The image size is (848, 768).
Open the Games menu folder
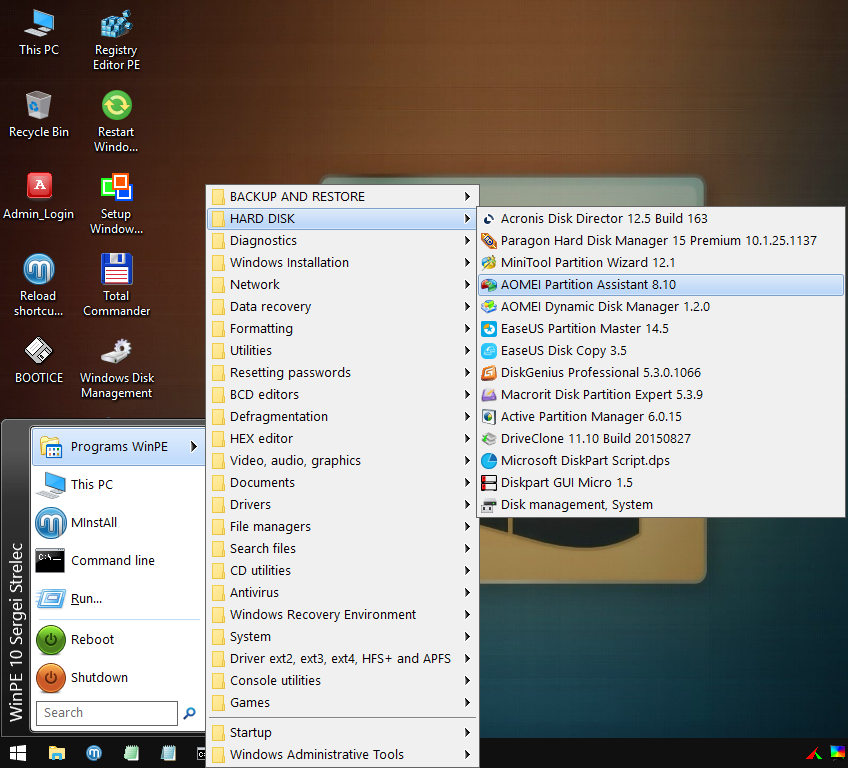[x=342, y=703]
